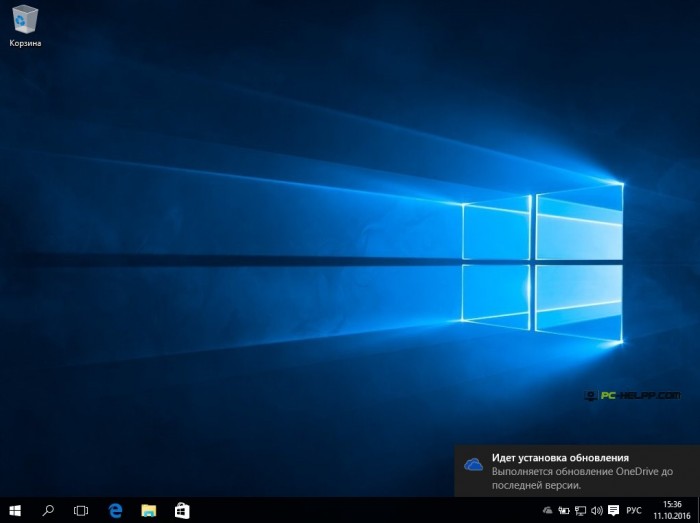Click toast text Выполняется обновление OneDrive

pos(582,478)
